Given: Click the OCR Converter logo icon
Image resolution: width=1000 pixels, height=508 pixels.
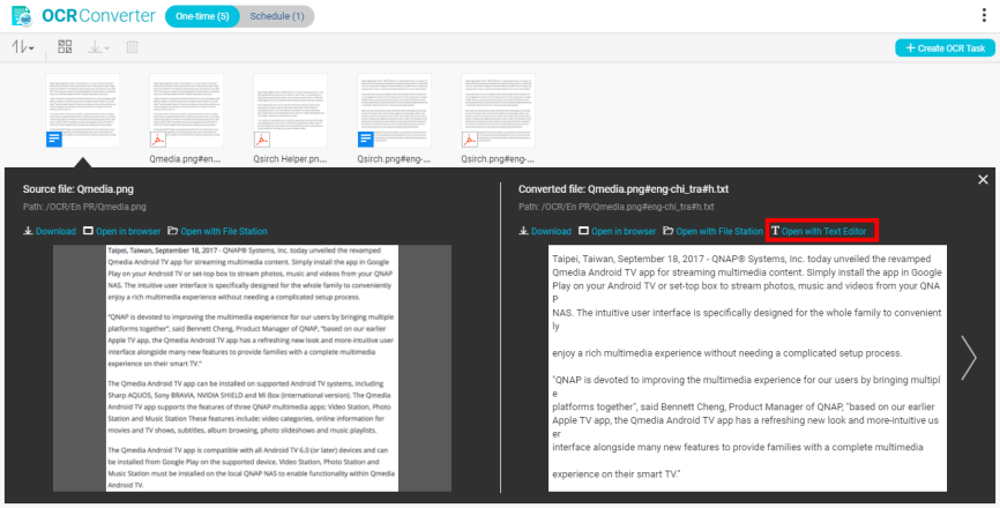Looking at the screenshot, I should pos(22,16).
